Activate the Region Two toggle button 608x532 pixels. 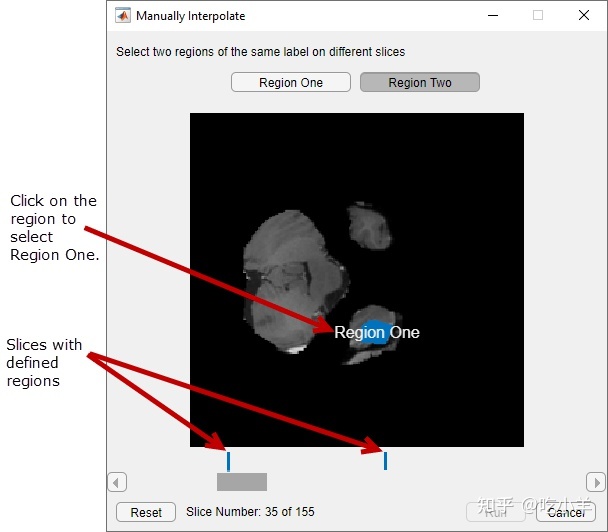pyautogui.click(x=420, y=83)
